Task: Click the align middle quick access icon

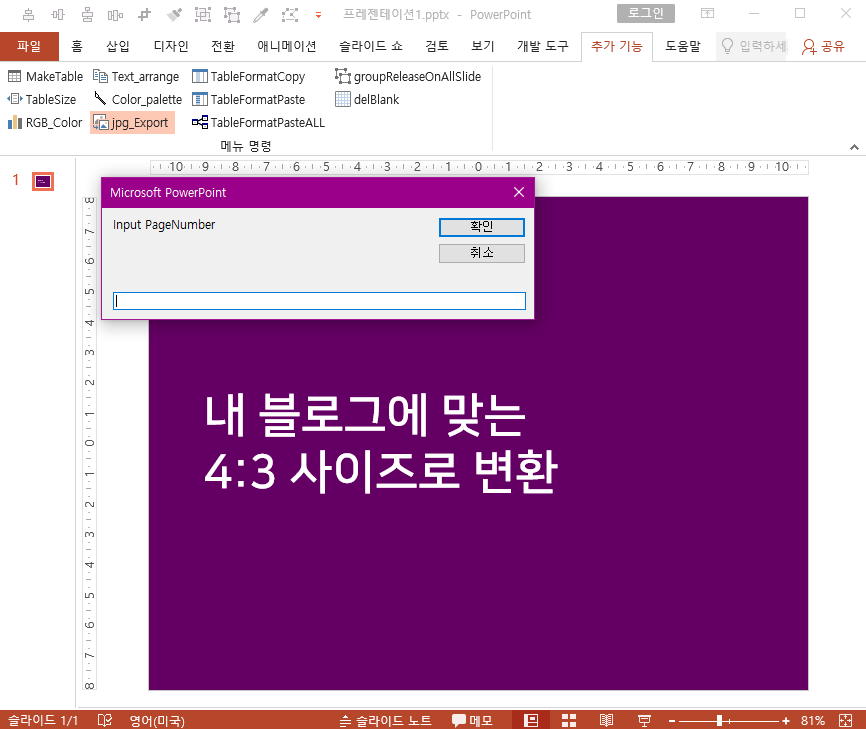Action: tap(57, 15)
